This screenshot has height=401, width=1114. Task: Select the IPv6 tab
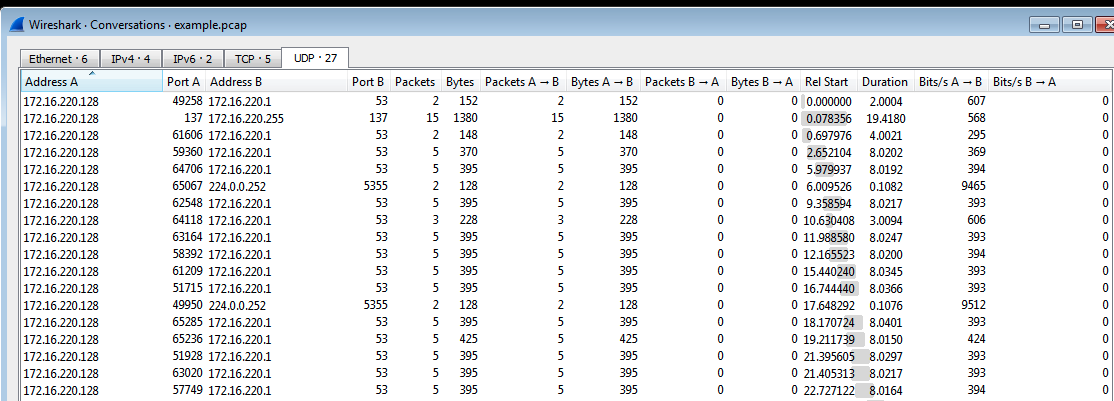[x=192, y=59]
